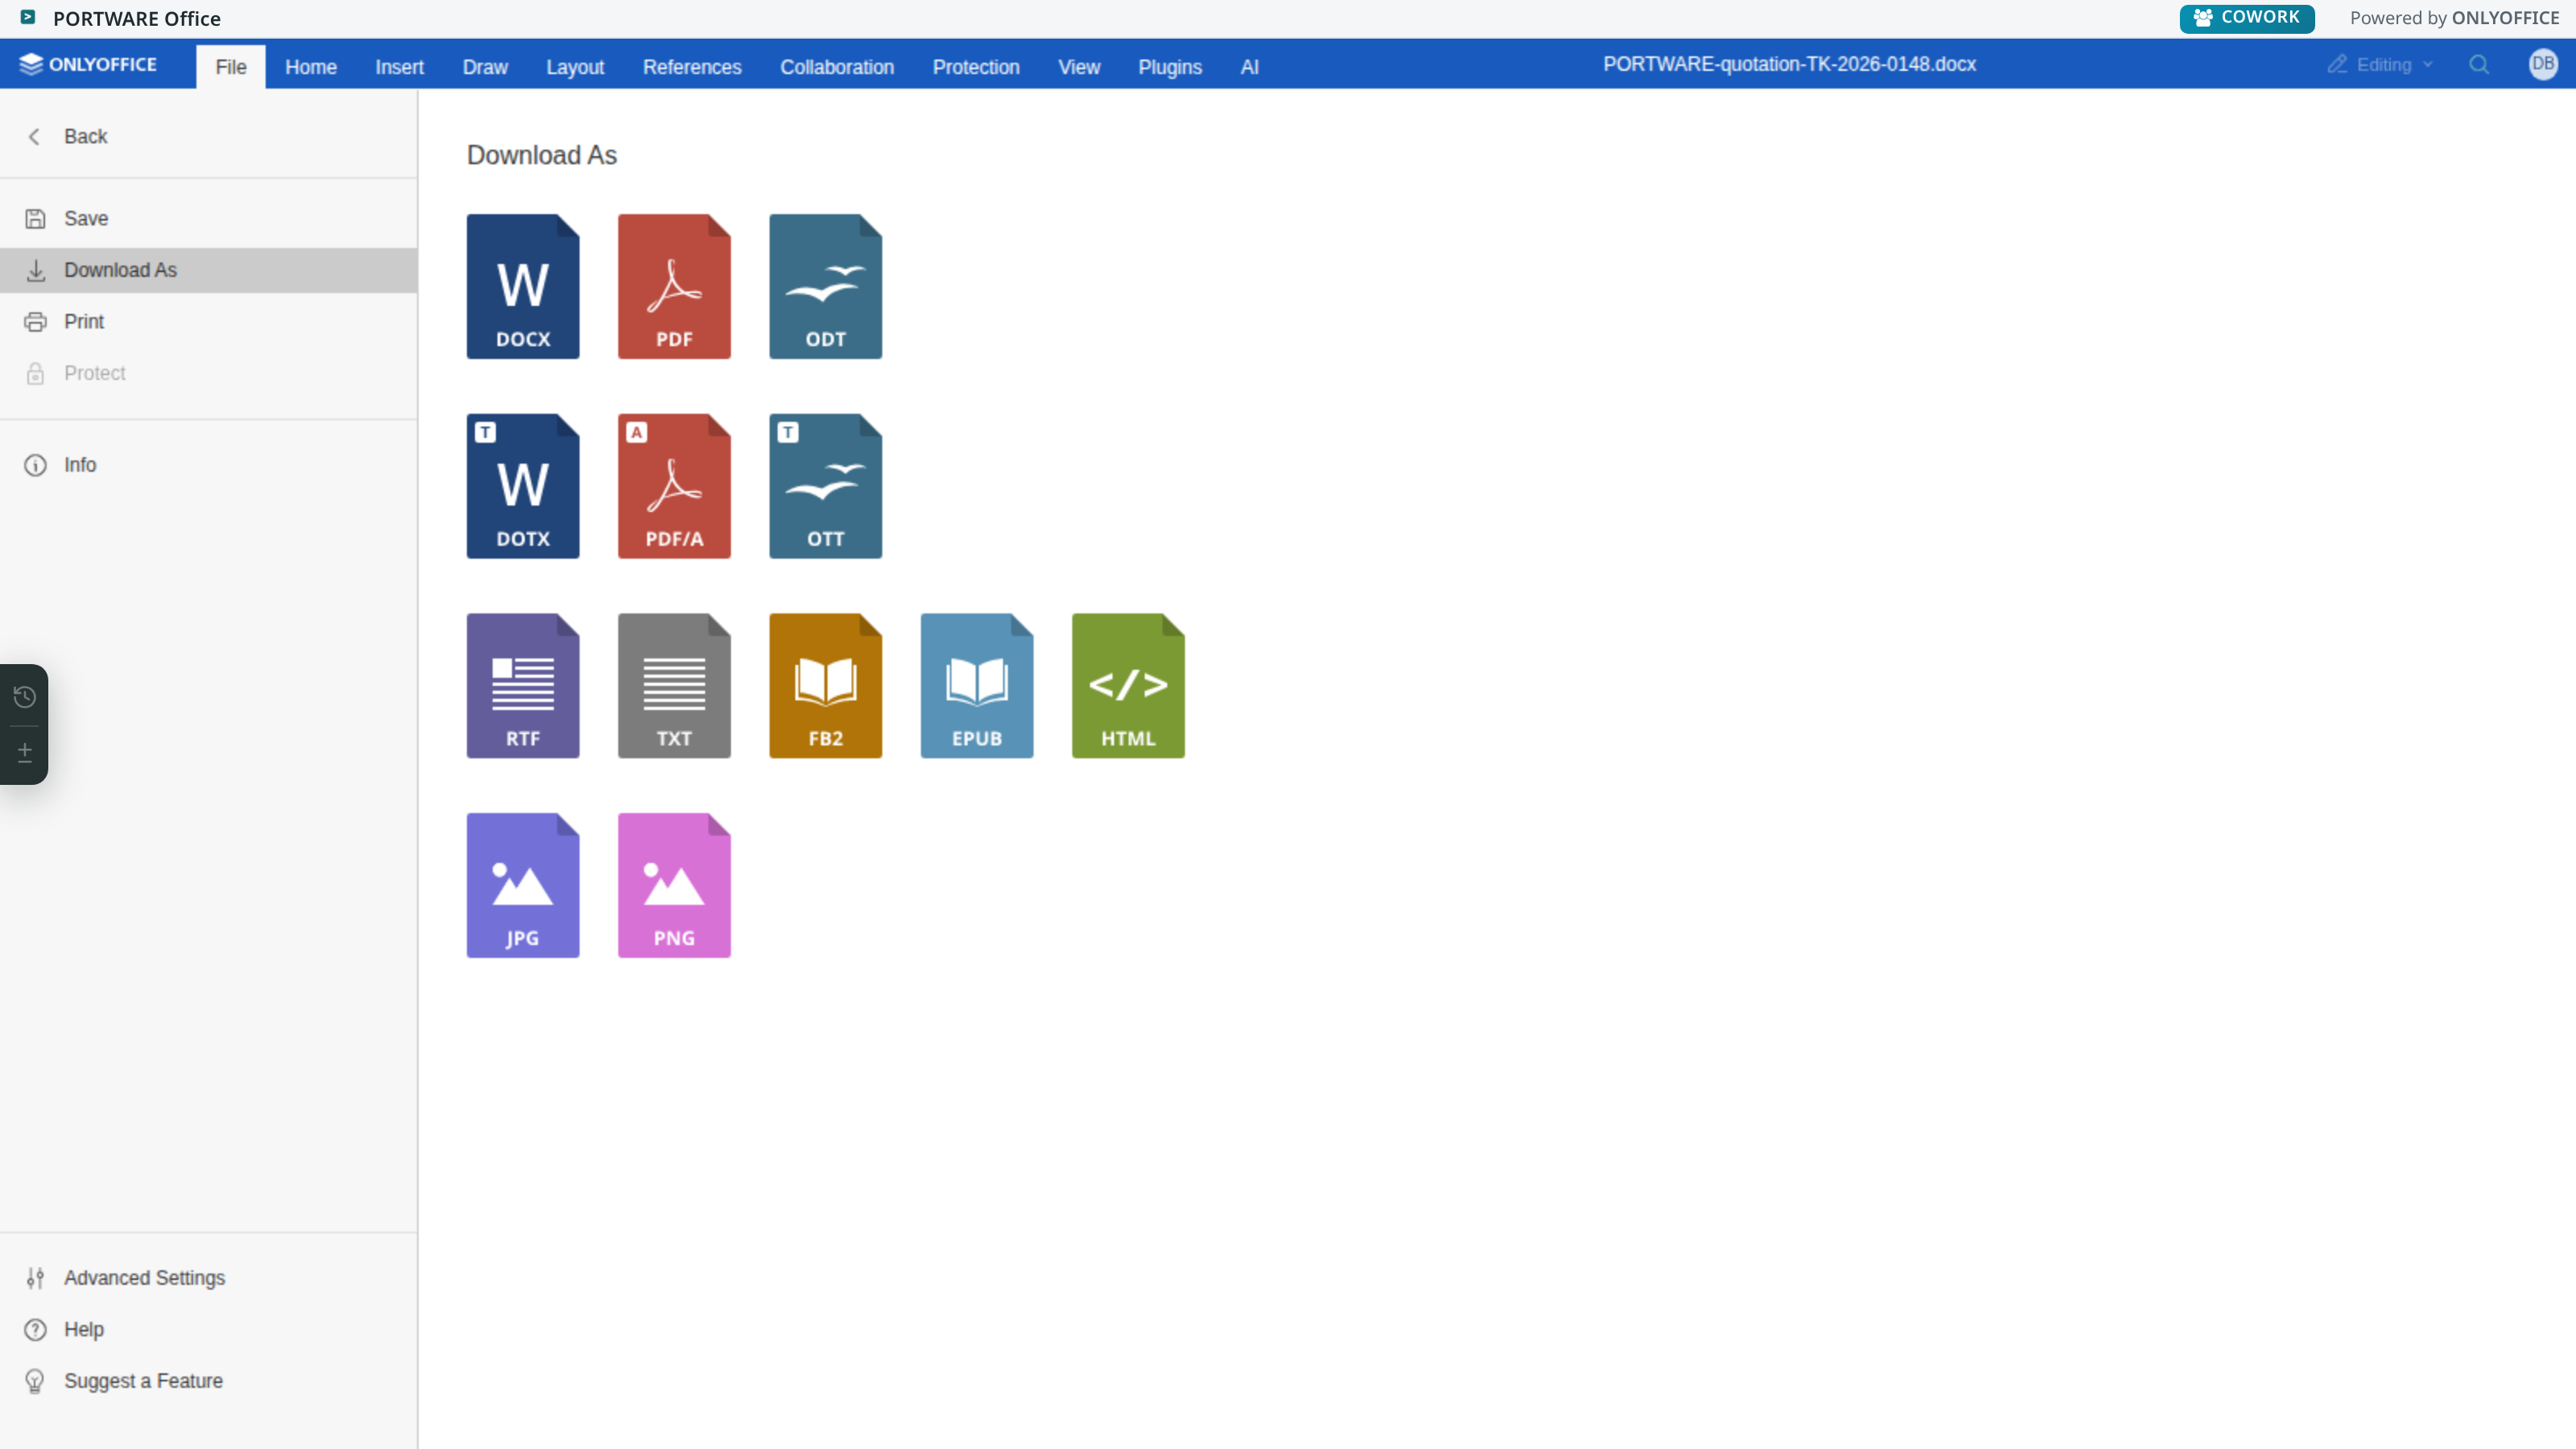Click Suggest a Feature
The width and height of the screenshot is (2576, 1449).
pyautogui.click(x=208, y=1381)
